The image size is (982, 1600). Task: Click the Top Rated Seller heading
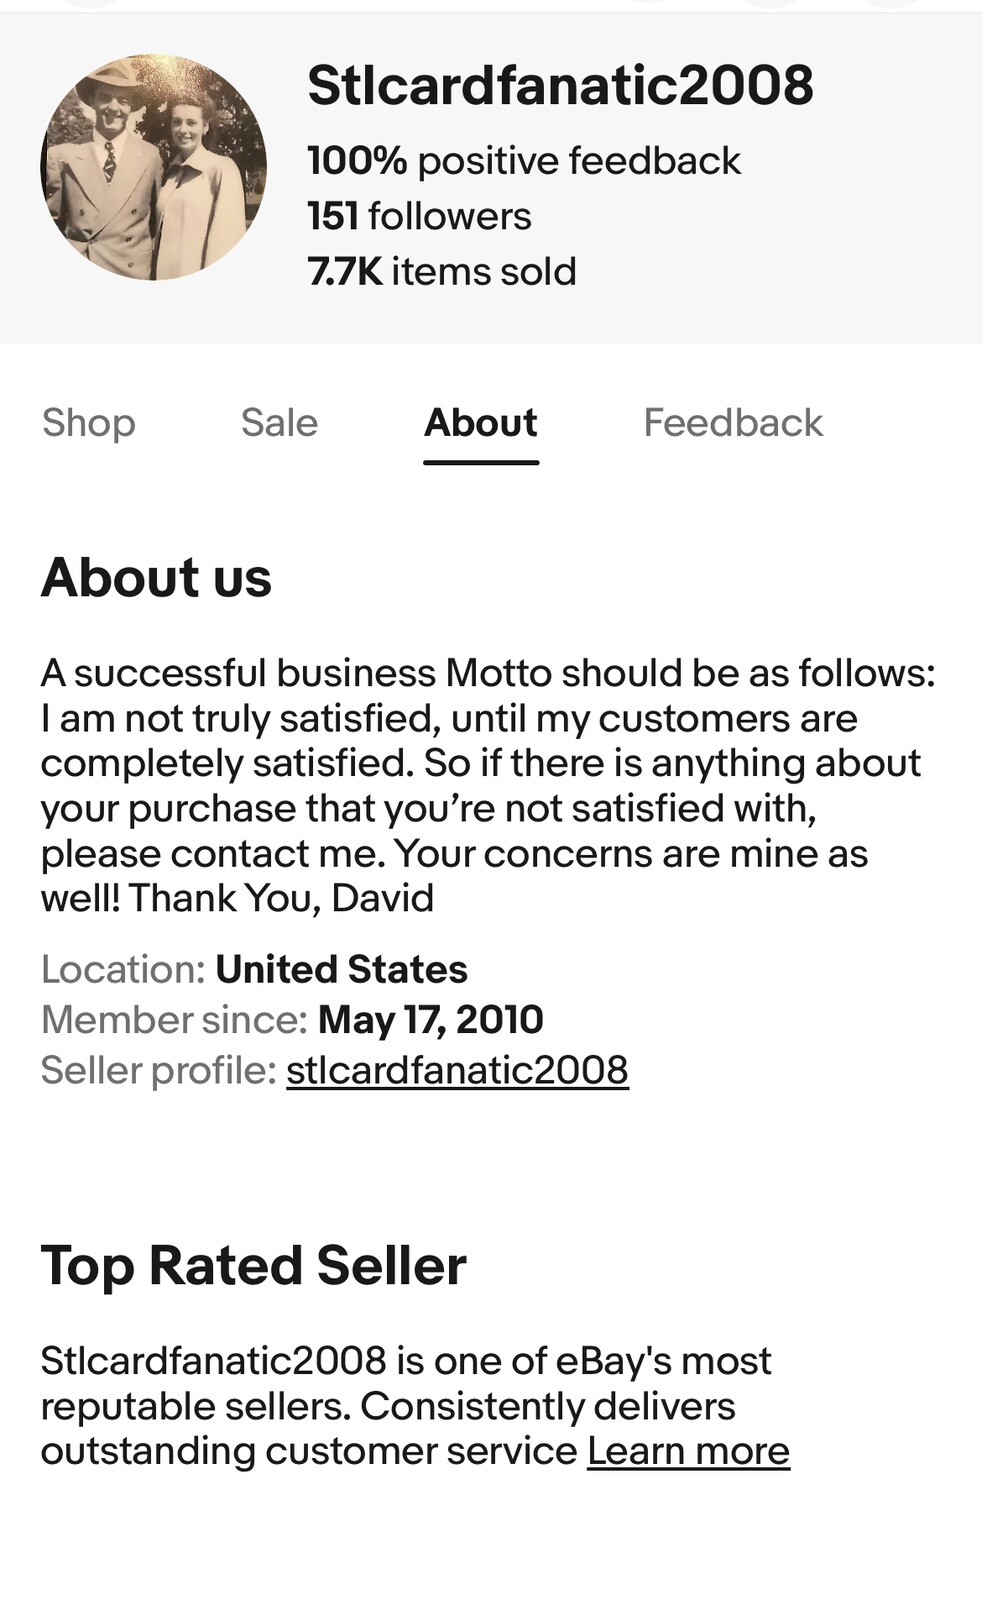pyautogui.click(x=253, y=1266)
